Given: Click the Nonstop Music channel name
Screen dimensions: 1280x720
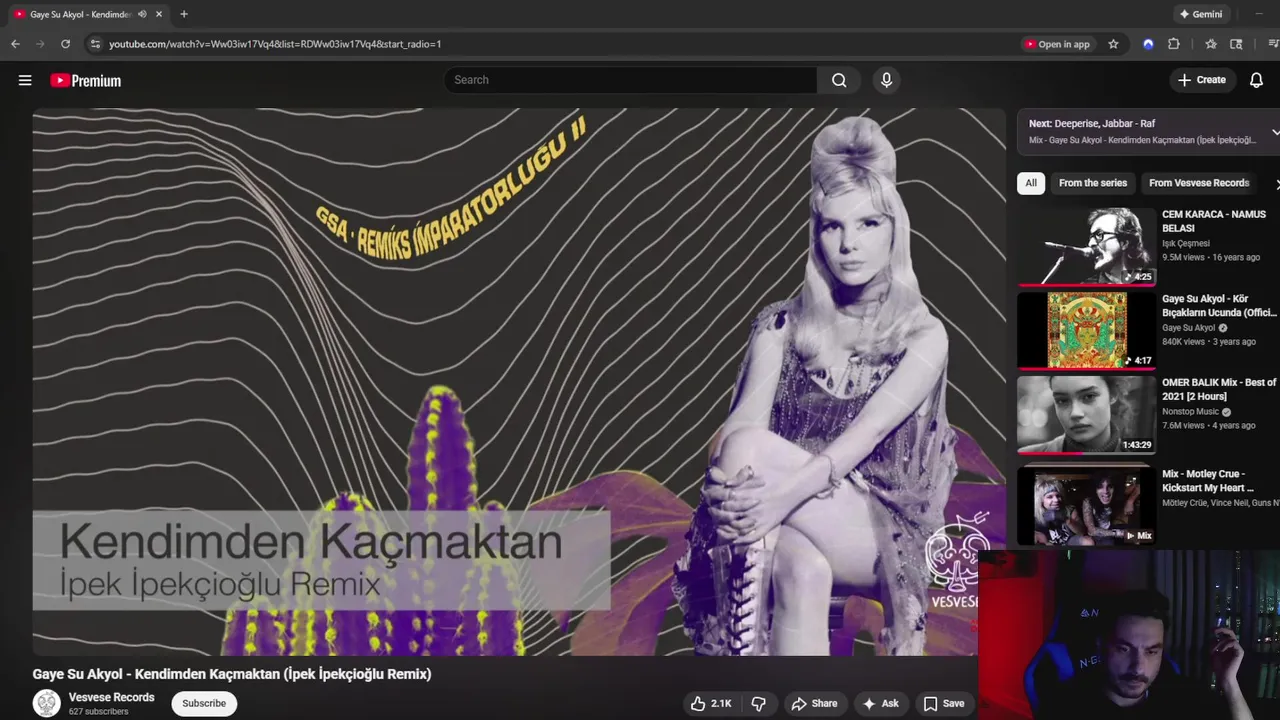Looking at the screenshot, I should pyautogui.click(x=1190, y=411).
